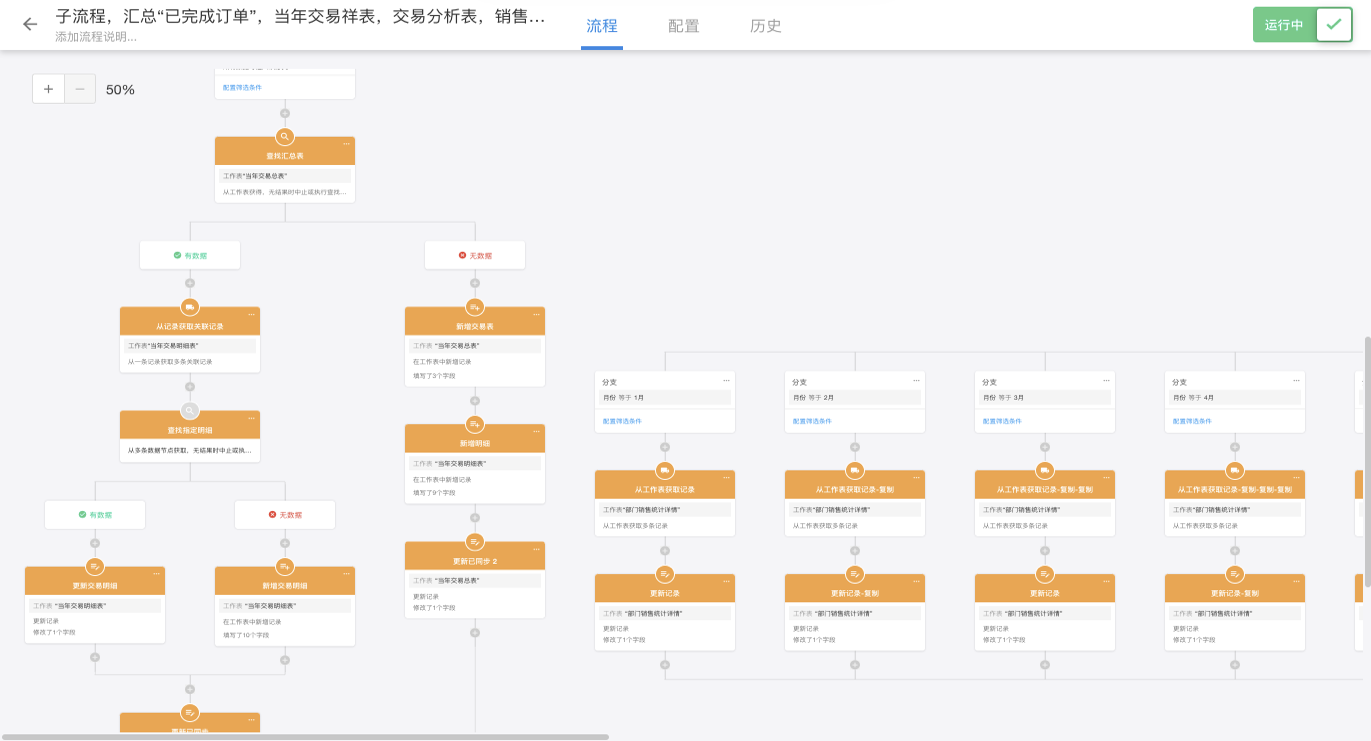Open the more menu on 新增明细 node

coord(536,431)
